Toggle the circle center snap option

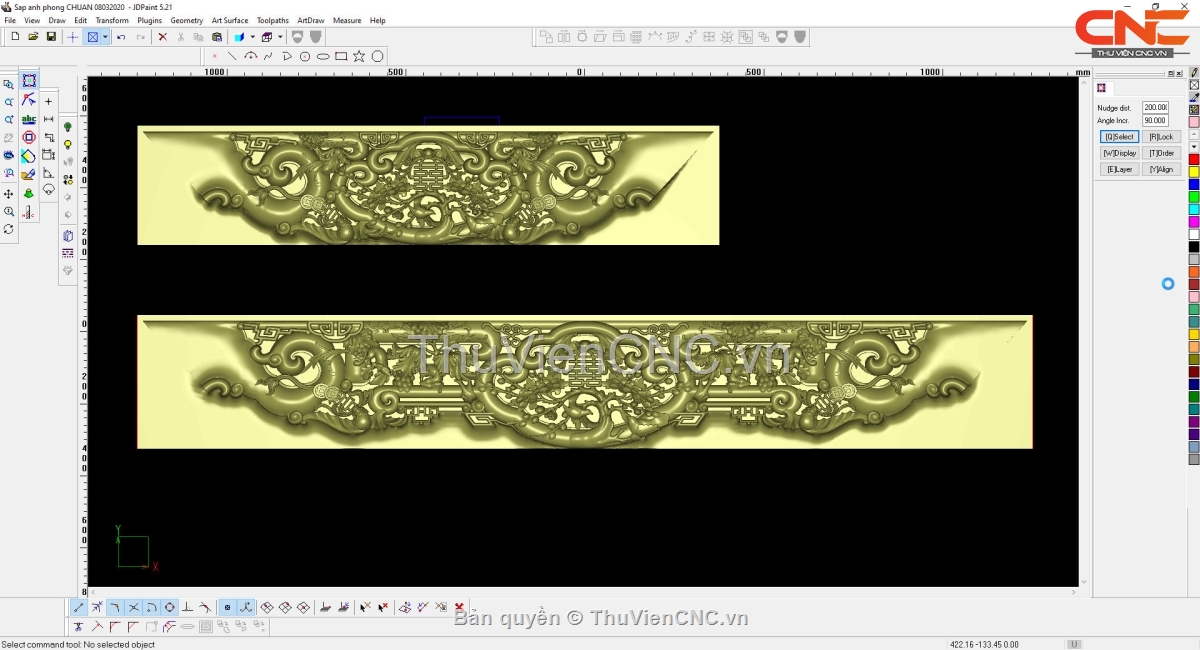(169, 607)
